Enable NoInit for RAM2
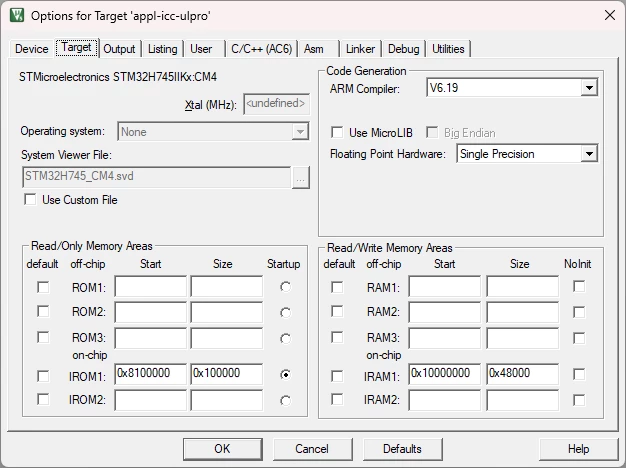 click(x=579, y=312)
